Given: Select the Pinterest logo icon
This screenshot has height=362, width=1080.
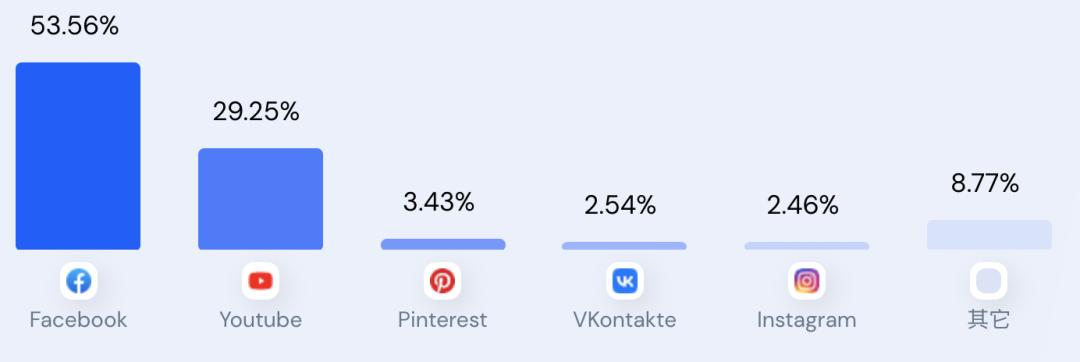Looking at the screenshot, I should tap(442, 281).
